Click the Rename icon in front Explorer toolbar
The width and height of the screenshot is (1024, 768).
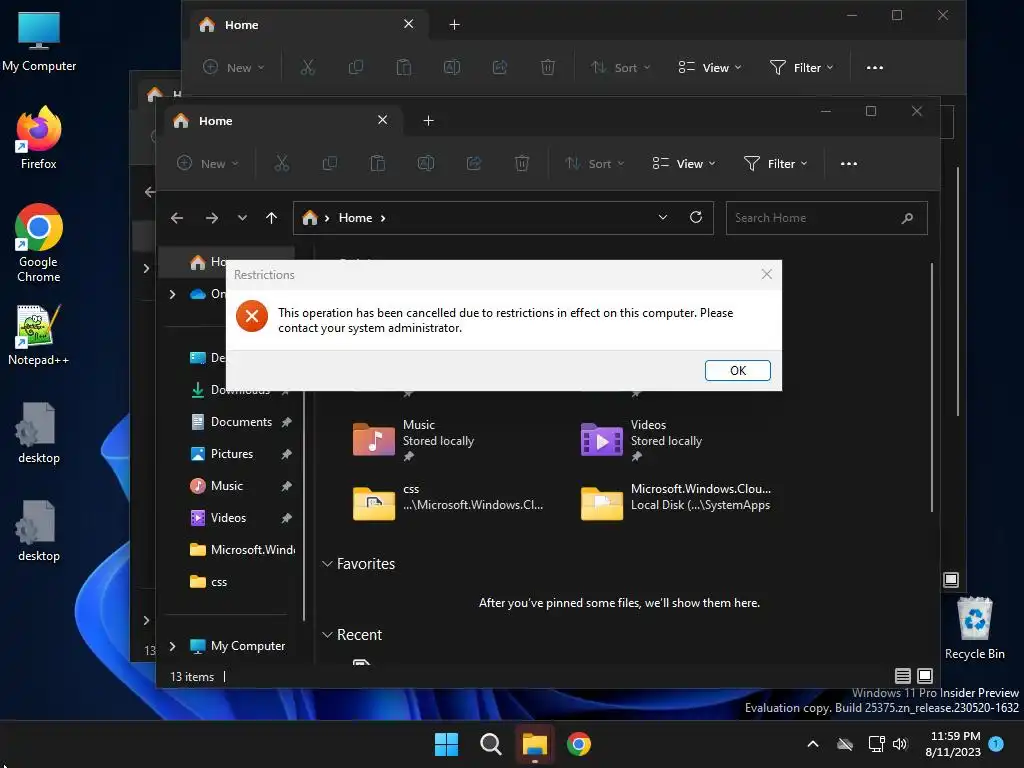pyautogui.click(x=426, y=163)
